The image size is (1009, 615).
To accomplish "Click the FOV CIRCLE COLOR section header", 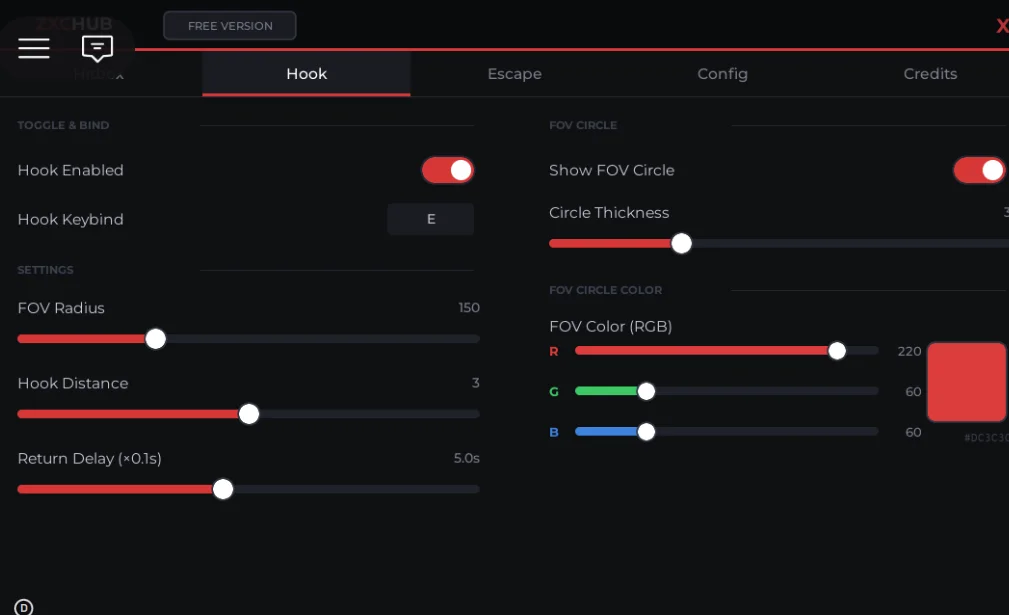I will [x=606, y=290].
